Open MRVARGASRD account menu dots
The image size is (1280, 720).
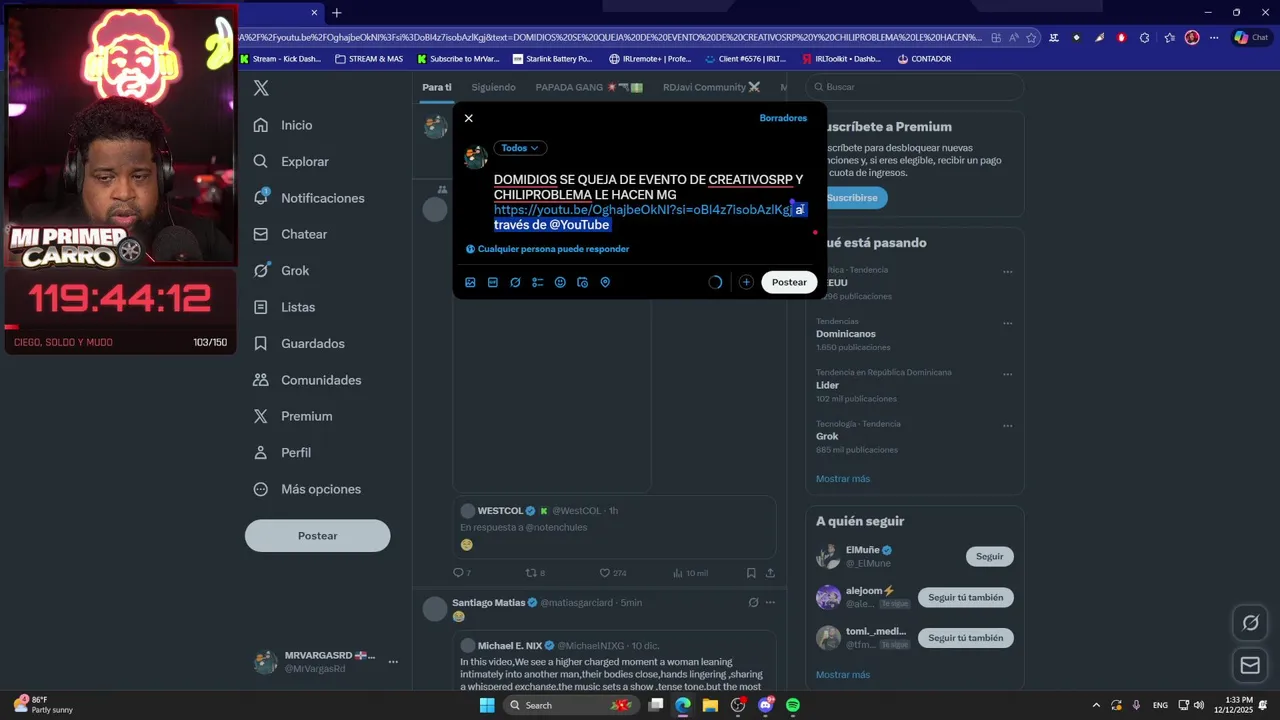pos(393,662)
